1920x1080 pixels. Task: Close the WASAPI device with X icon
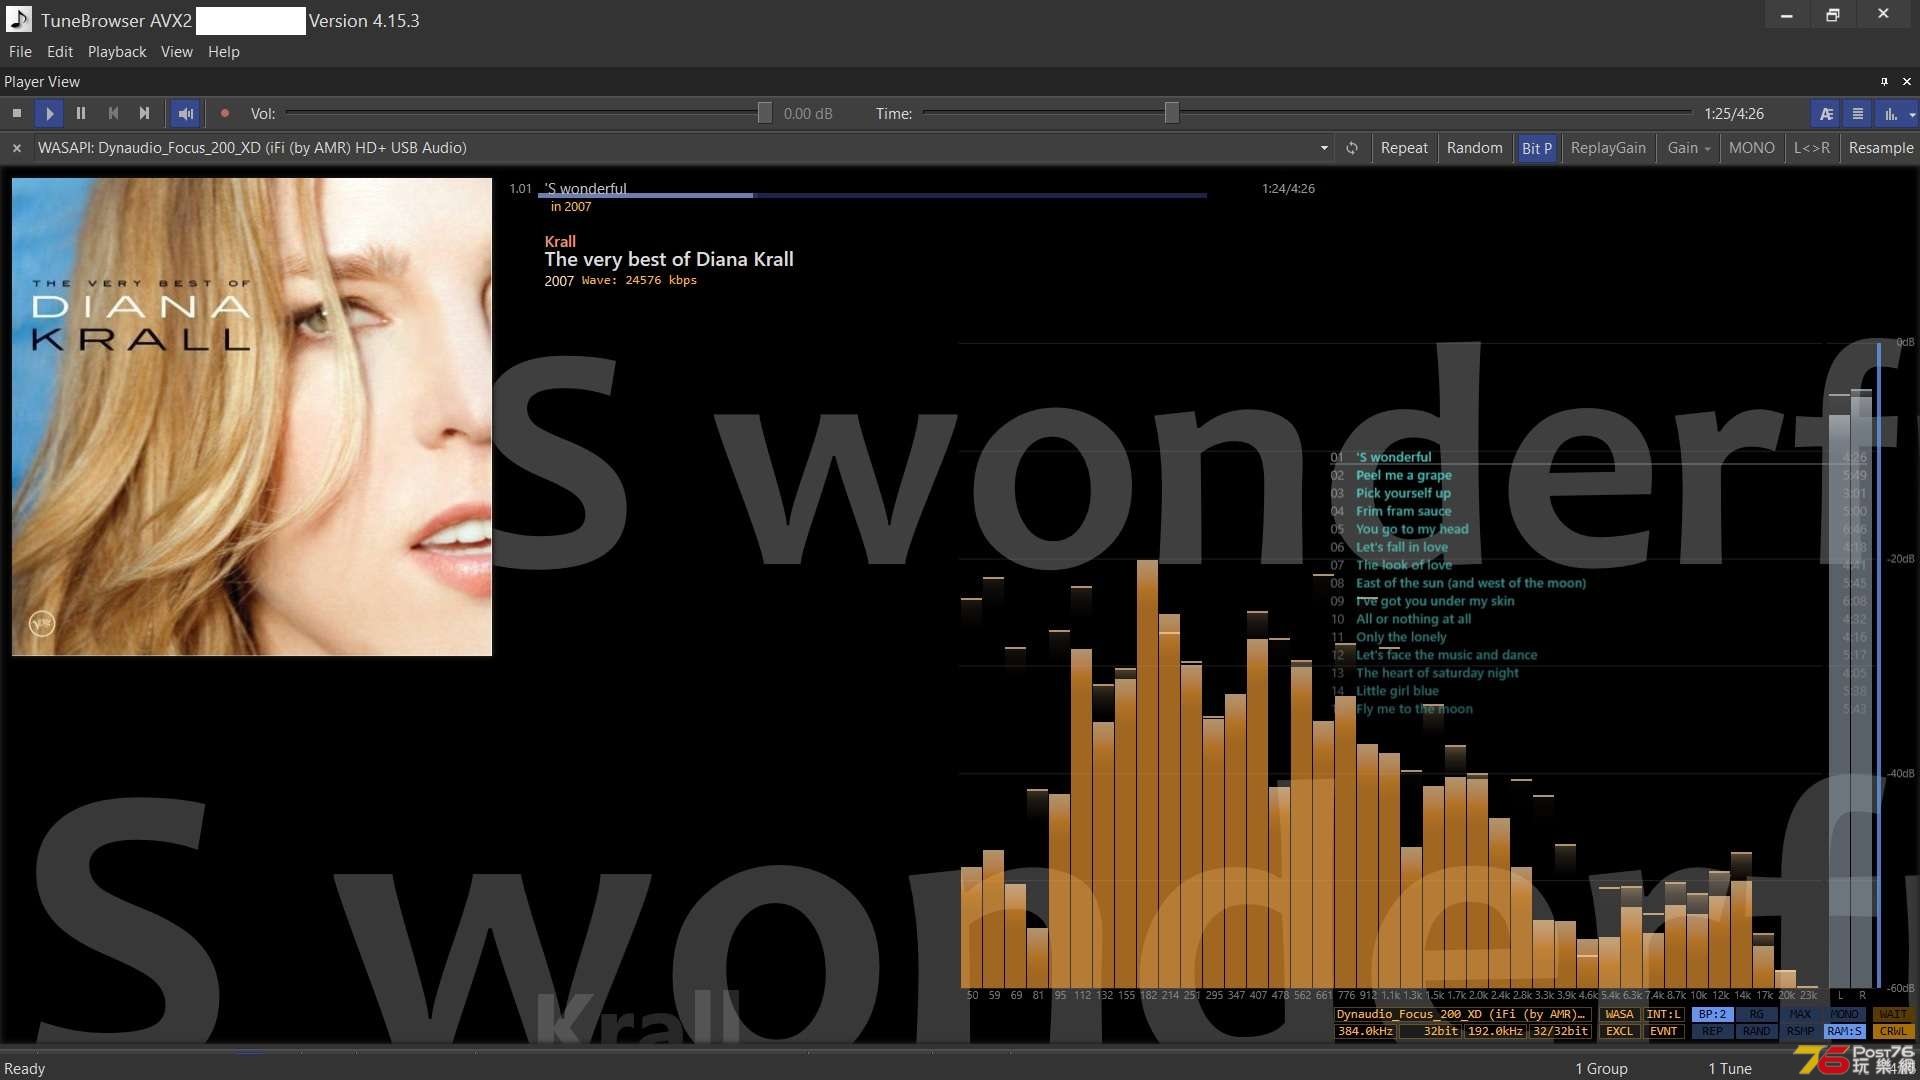pos(17,148)
